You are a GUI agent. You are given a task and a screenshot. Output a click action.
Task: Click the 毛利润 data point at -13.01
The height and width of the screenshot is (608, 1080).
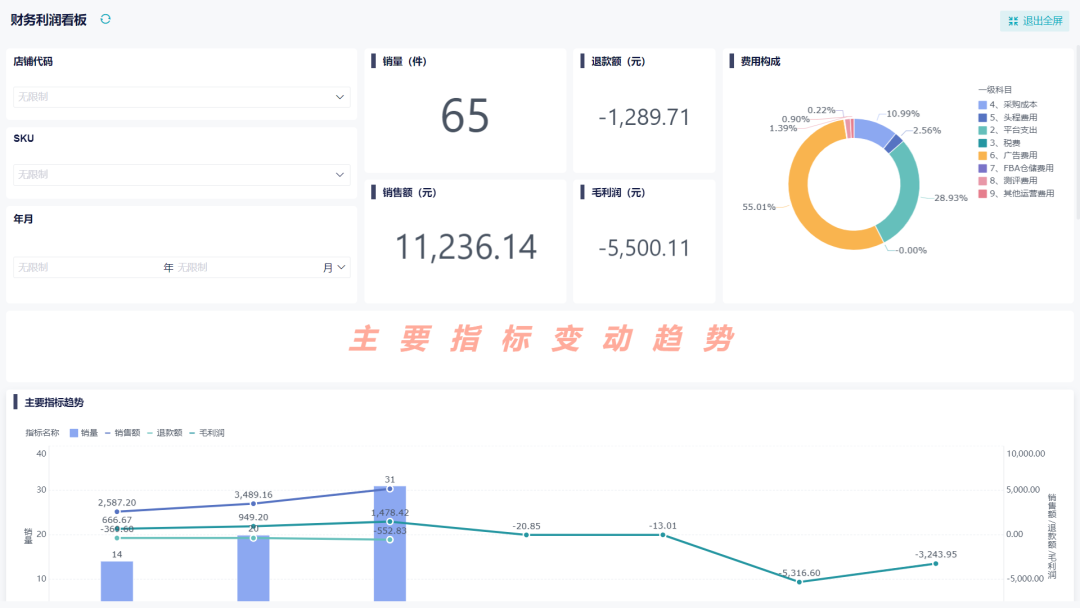663,535
